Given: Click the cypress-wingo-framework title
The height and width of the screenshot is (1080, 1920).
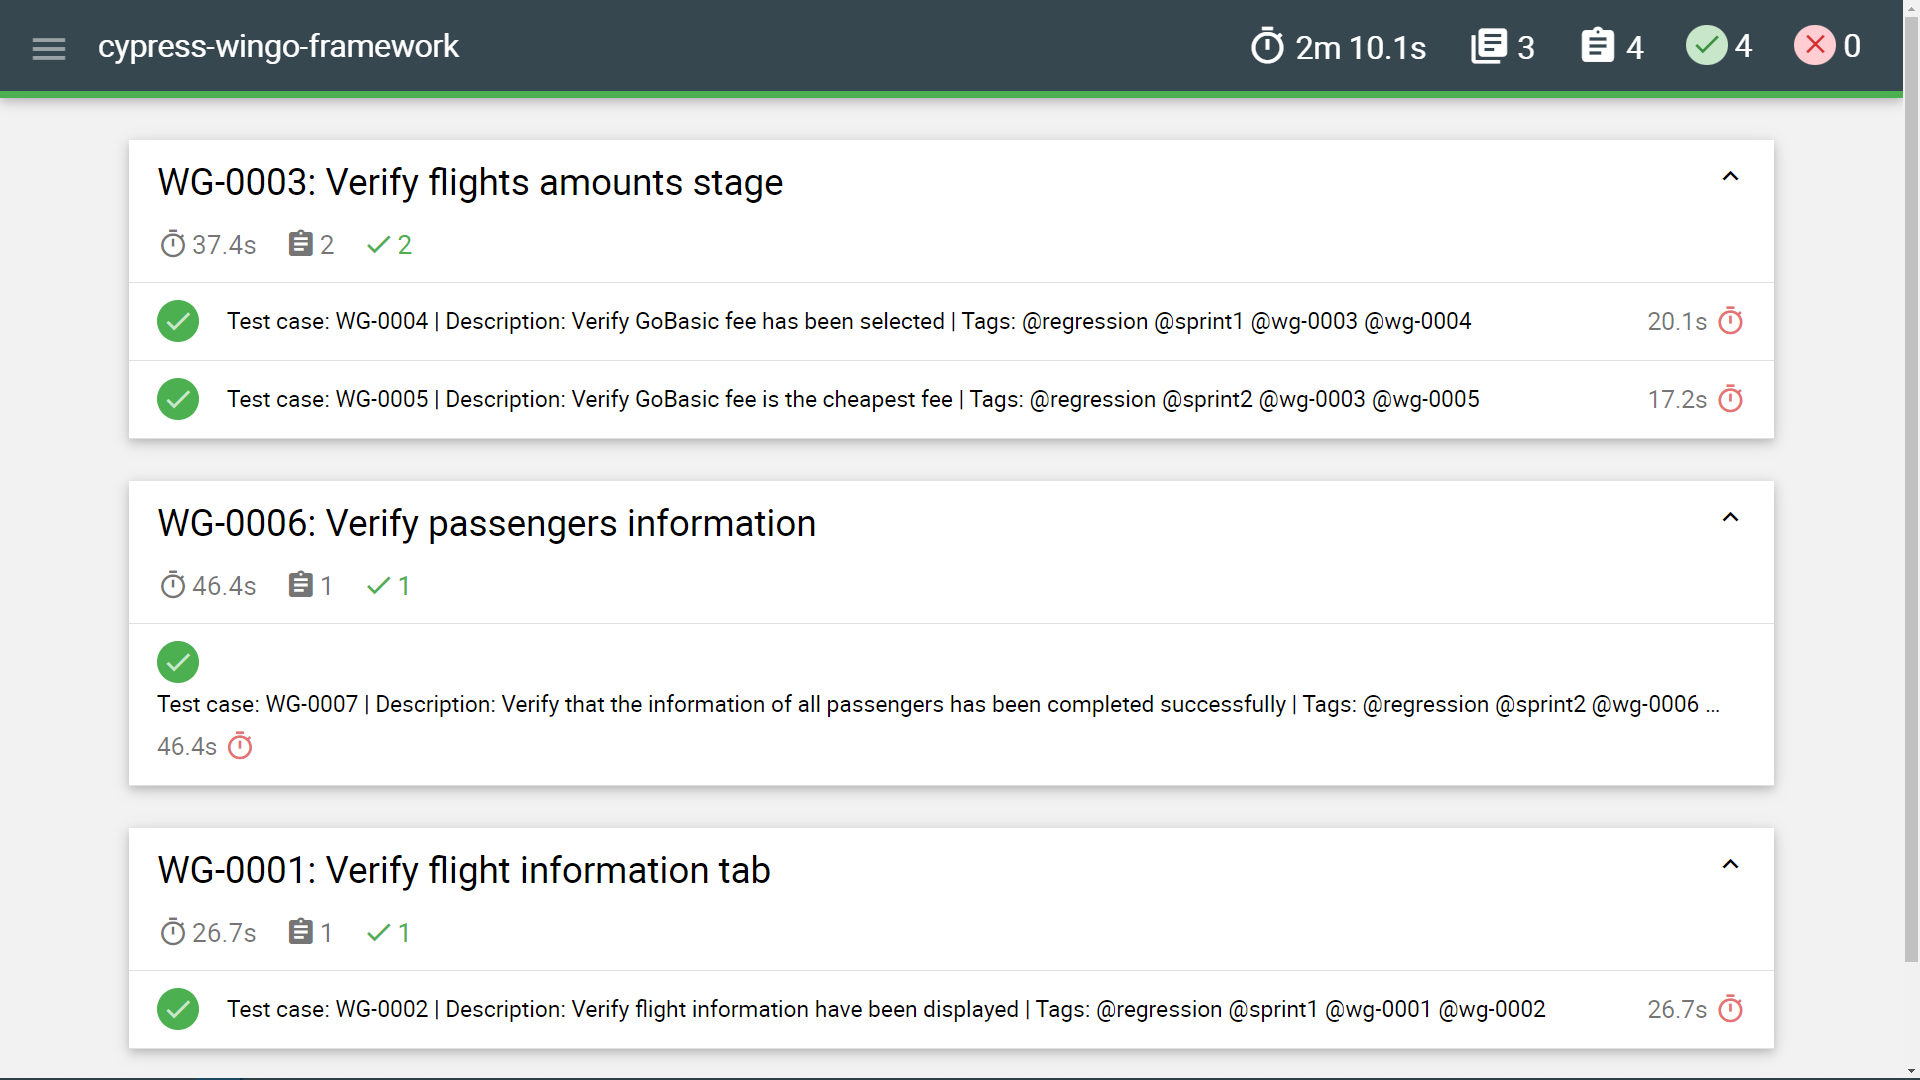Looking at the screenshot, I should tap(279, 46).
